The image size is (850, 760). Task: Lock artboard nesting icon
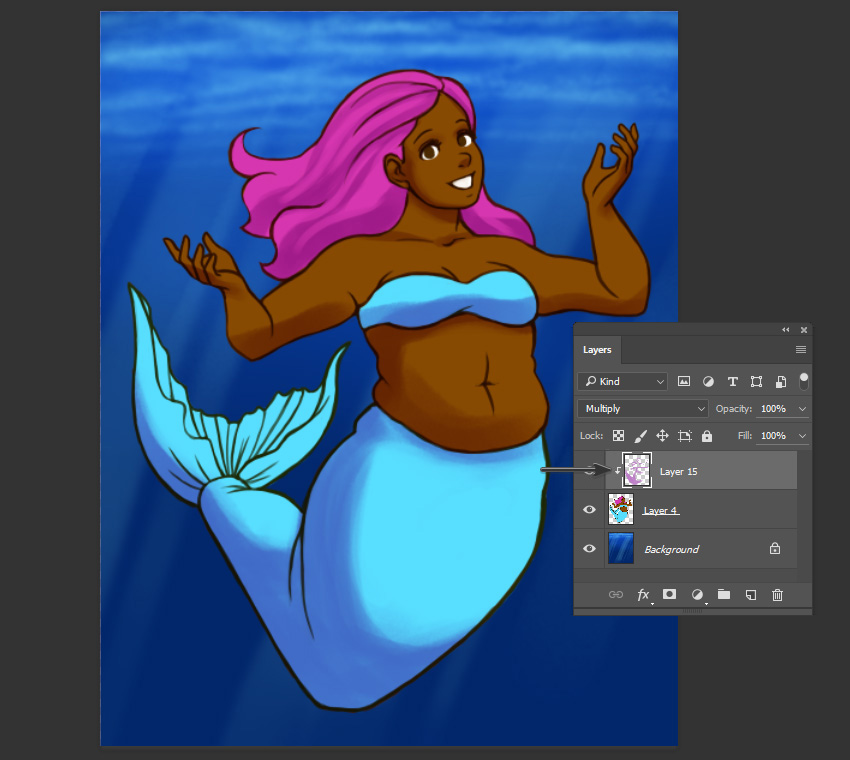[685, 436]
